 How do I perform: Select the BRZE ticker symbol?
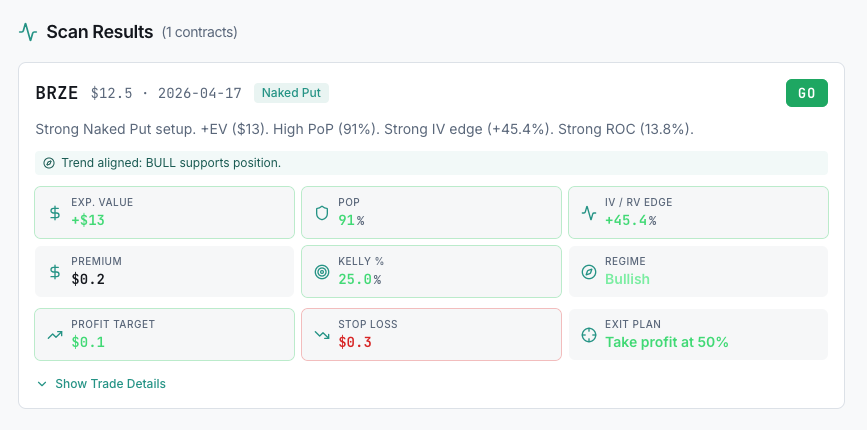(x=57, y=93)
